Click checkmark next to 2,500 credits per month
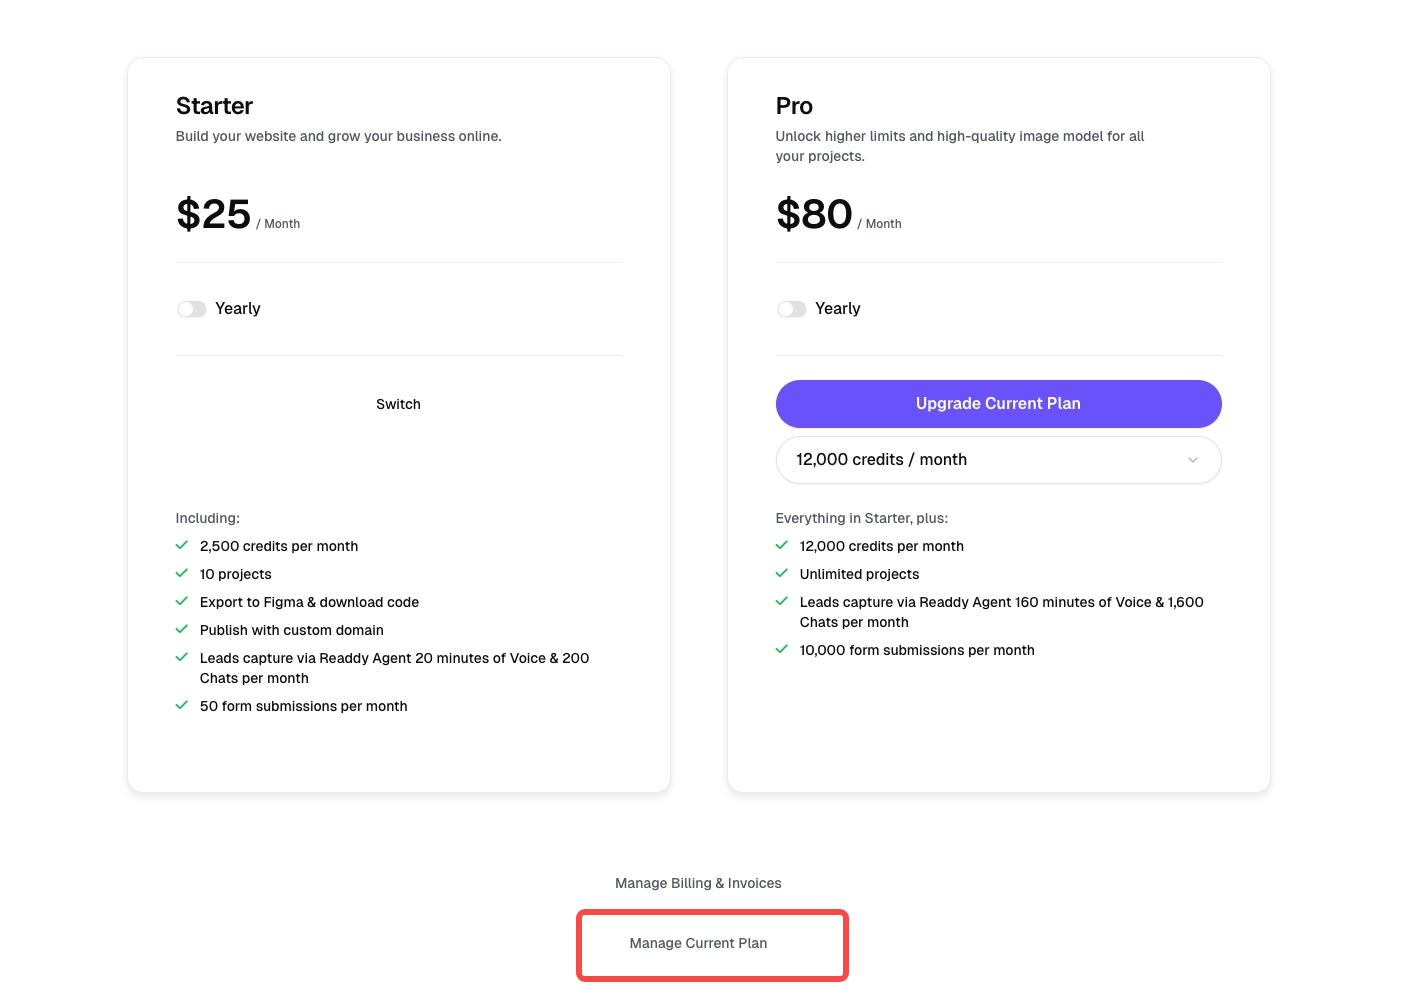The image size is (1428, 1005). tap(182, 546)
